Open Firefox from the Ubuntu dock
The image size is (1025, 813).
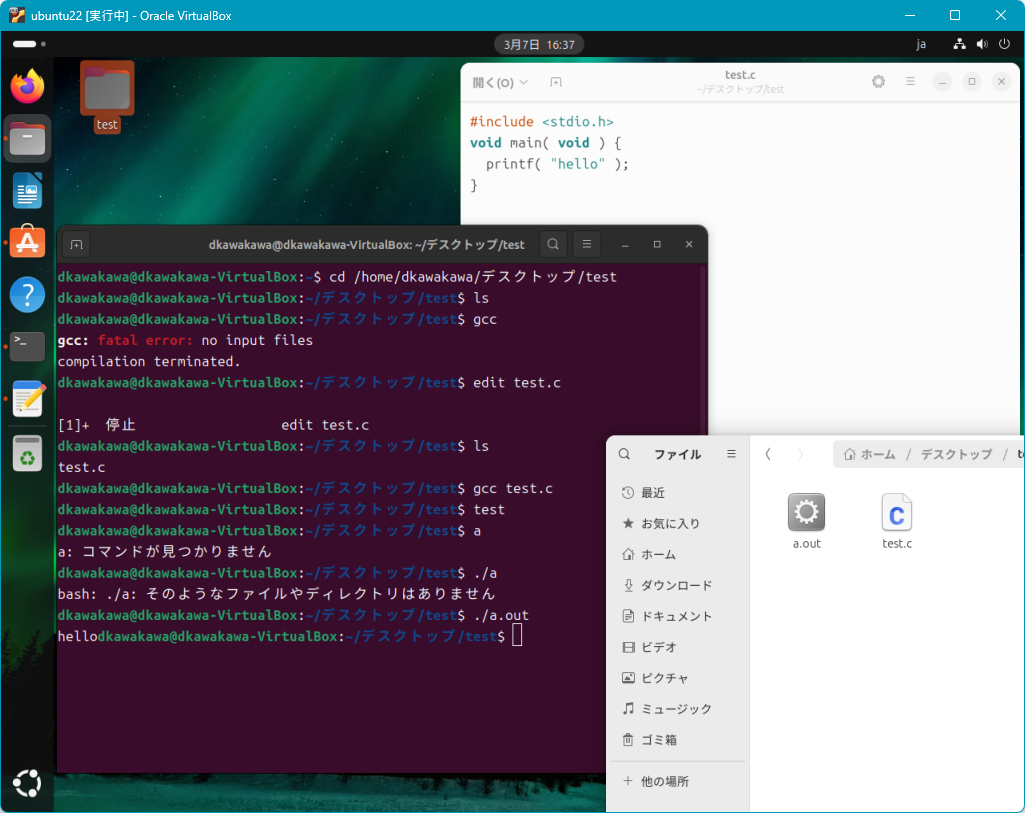27,86
